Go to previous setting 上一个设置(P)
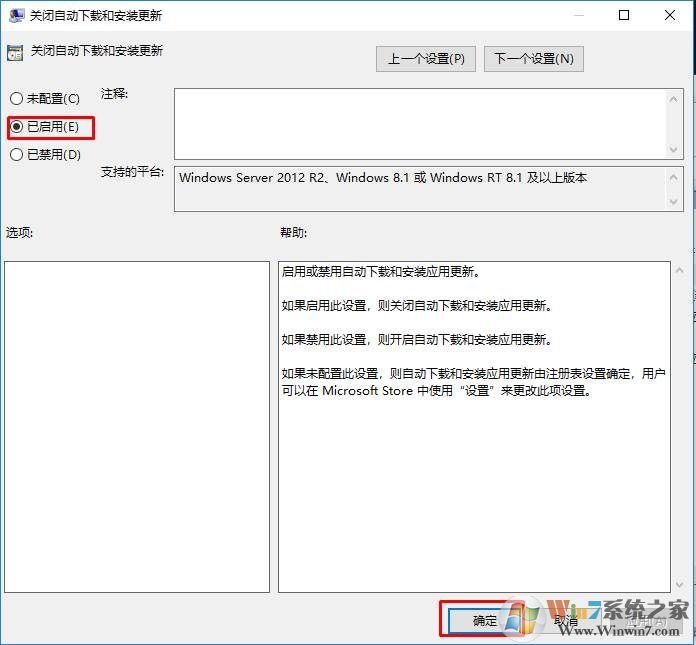This screenshot has width=696, height=645. coord(426,59)
